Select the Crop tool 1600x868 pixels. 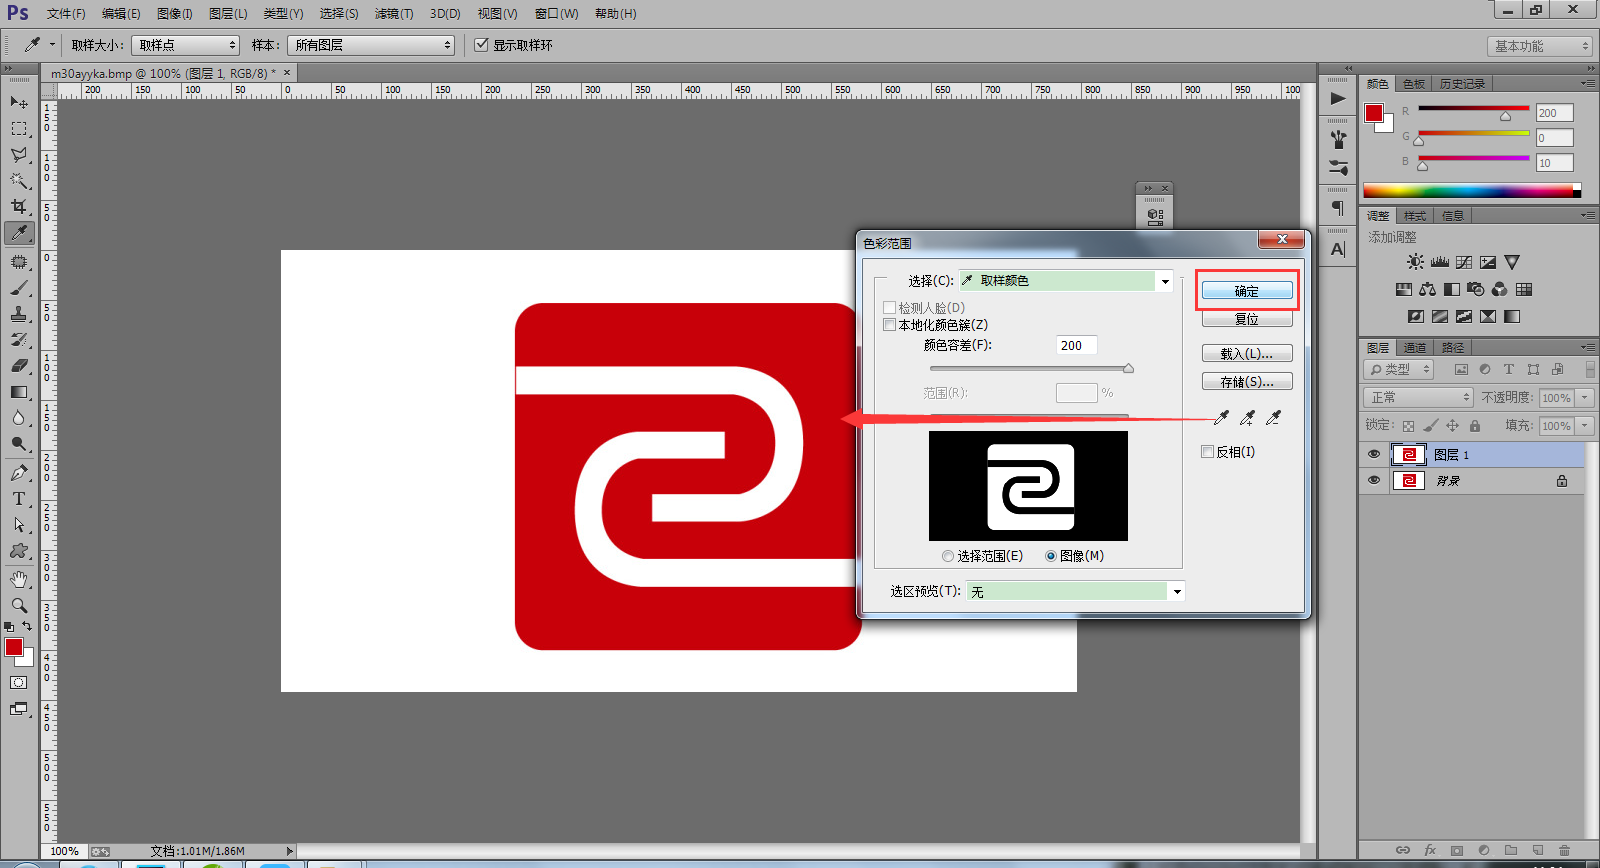19,207
